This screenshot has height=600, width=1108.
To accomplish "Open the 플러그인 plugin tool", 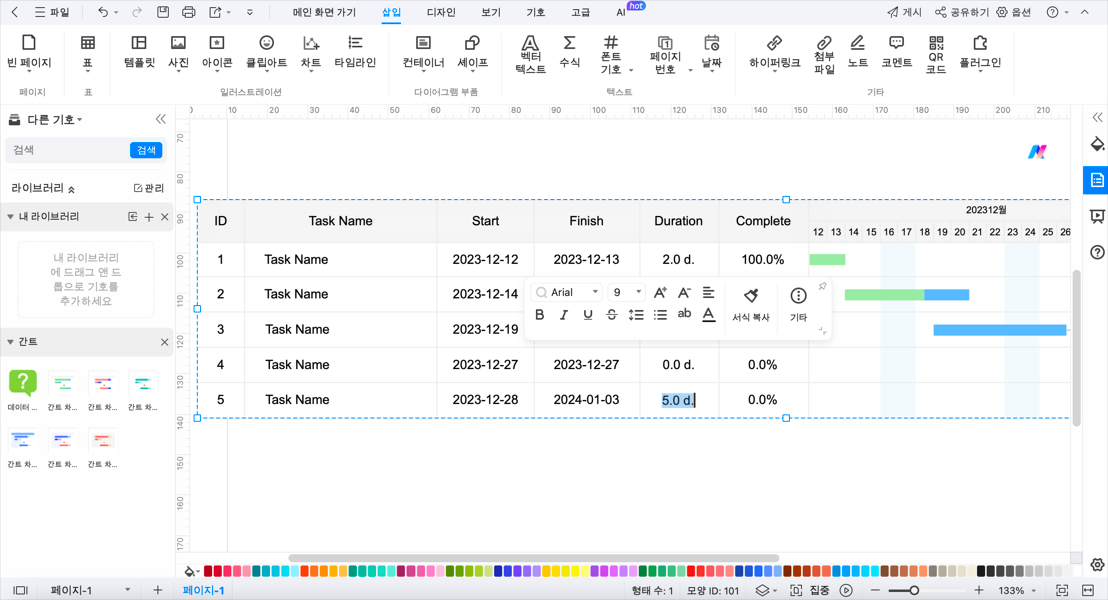I will 980,52.
